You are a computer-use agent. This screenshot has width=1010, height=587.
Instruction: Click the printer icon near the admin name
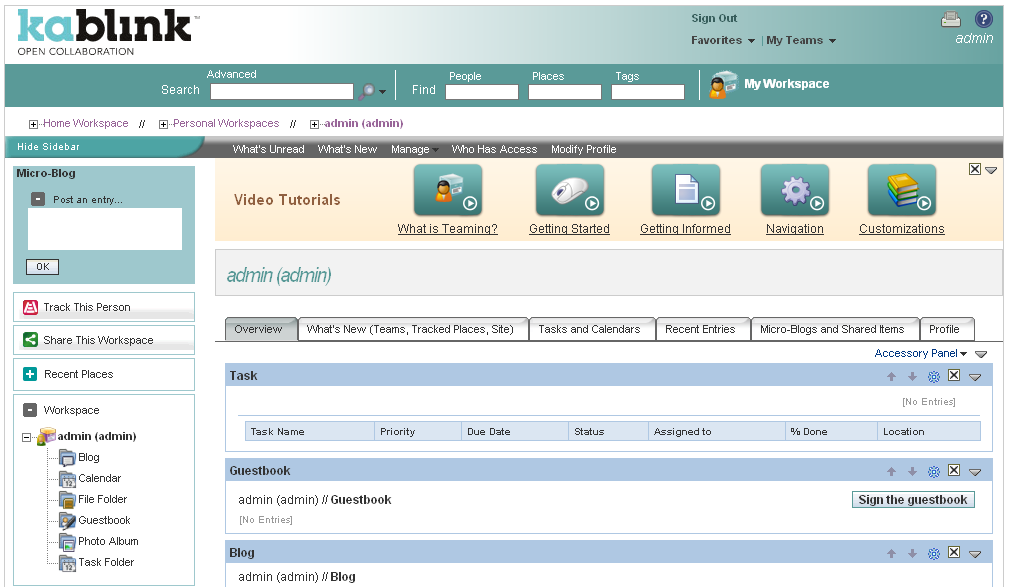tap(951, 17)
